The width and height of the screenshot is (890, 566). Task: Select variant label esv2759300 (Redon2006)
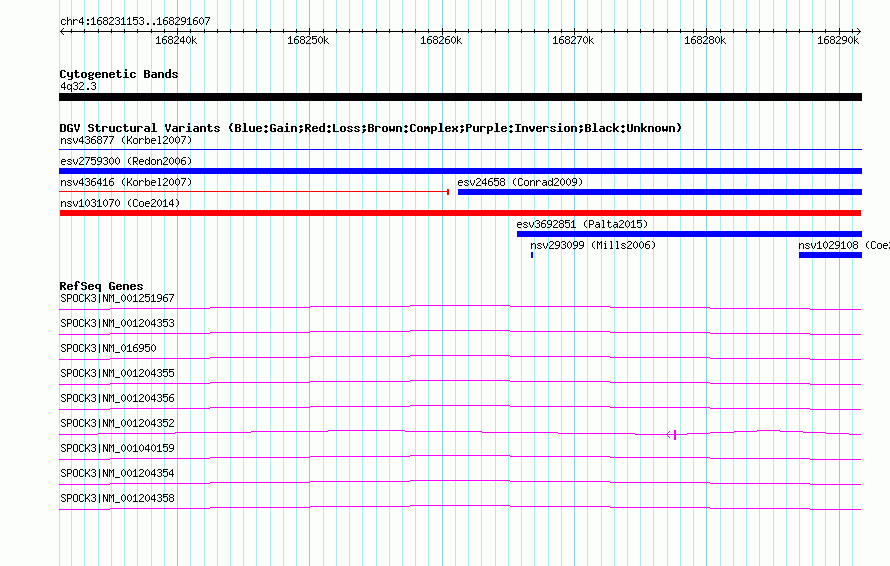(x=126, y=161)
